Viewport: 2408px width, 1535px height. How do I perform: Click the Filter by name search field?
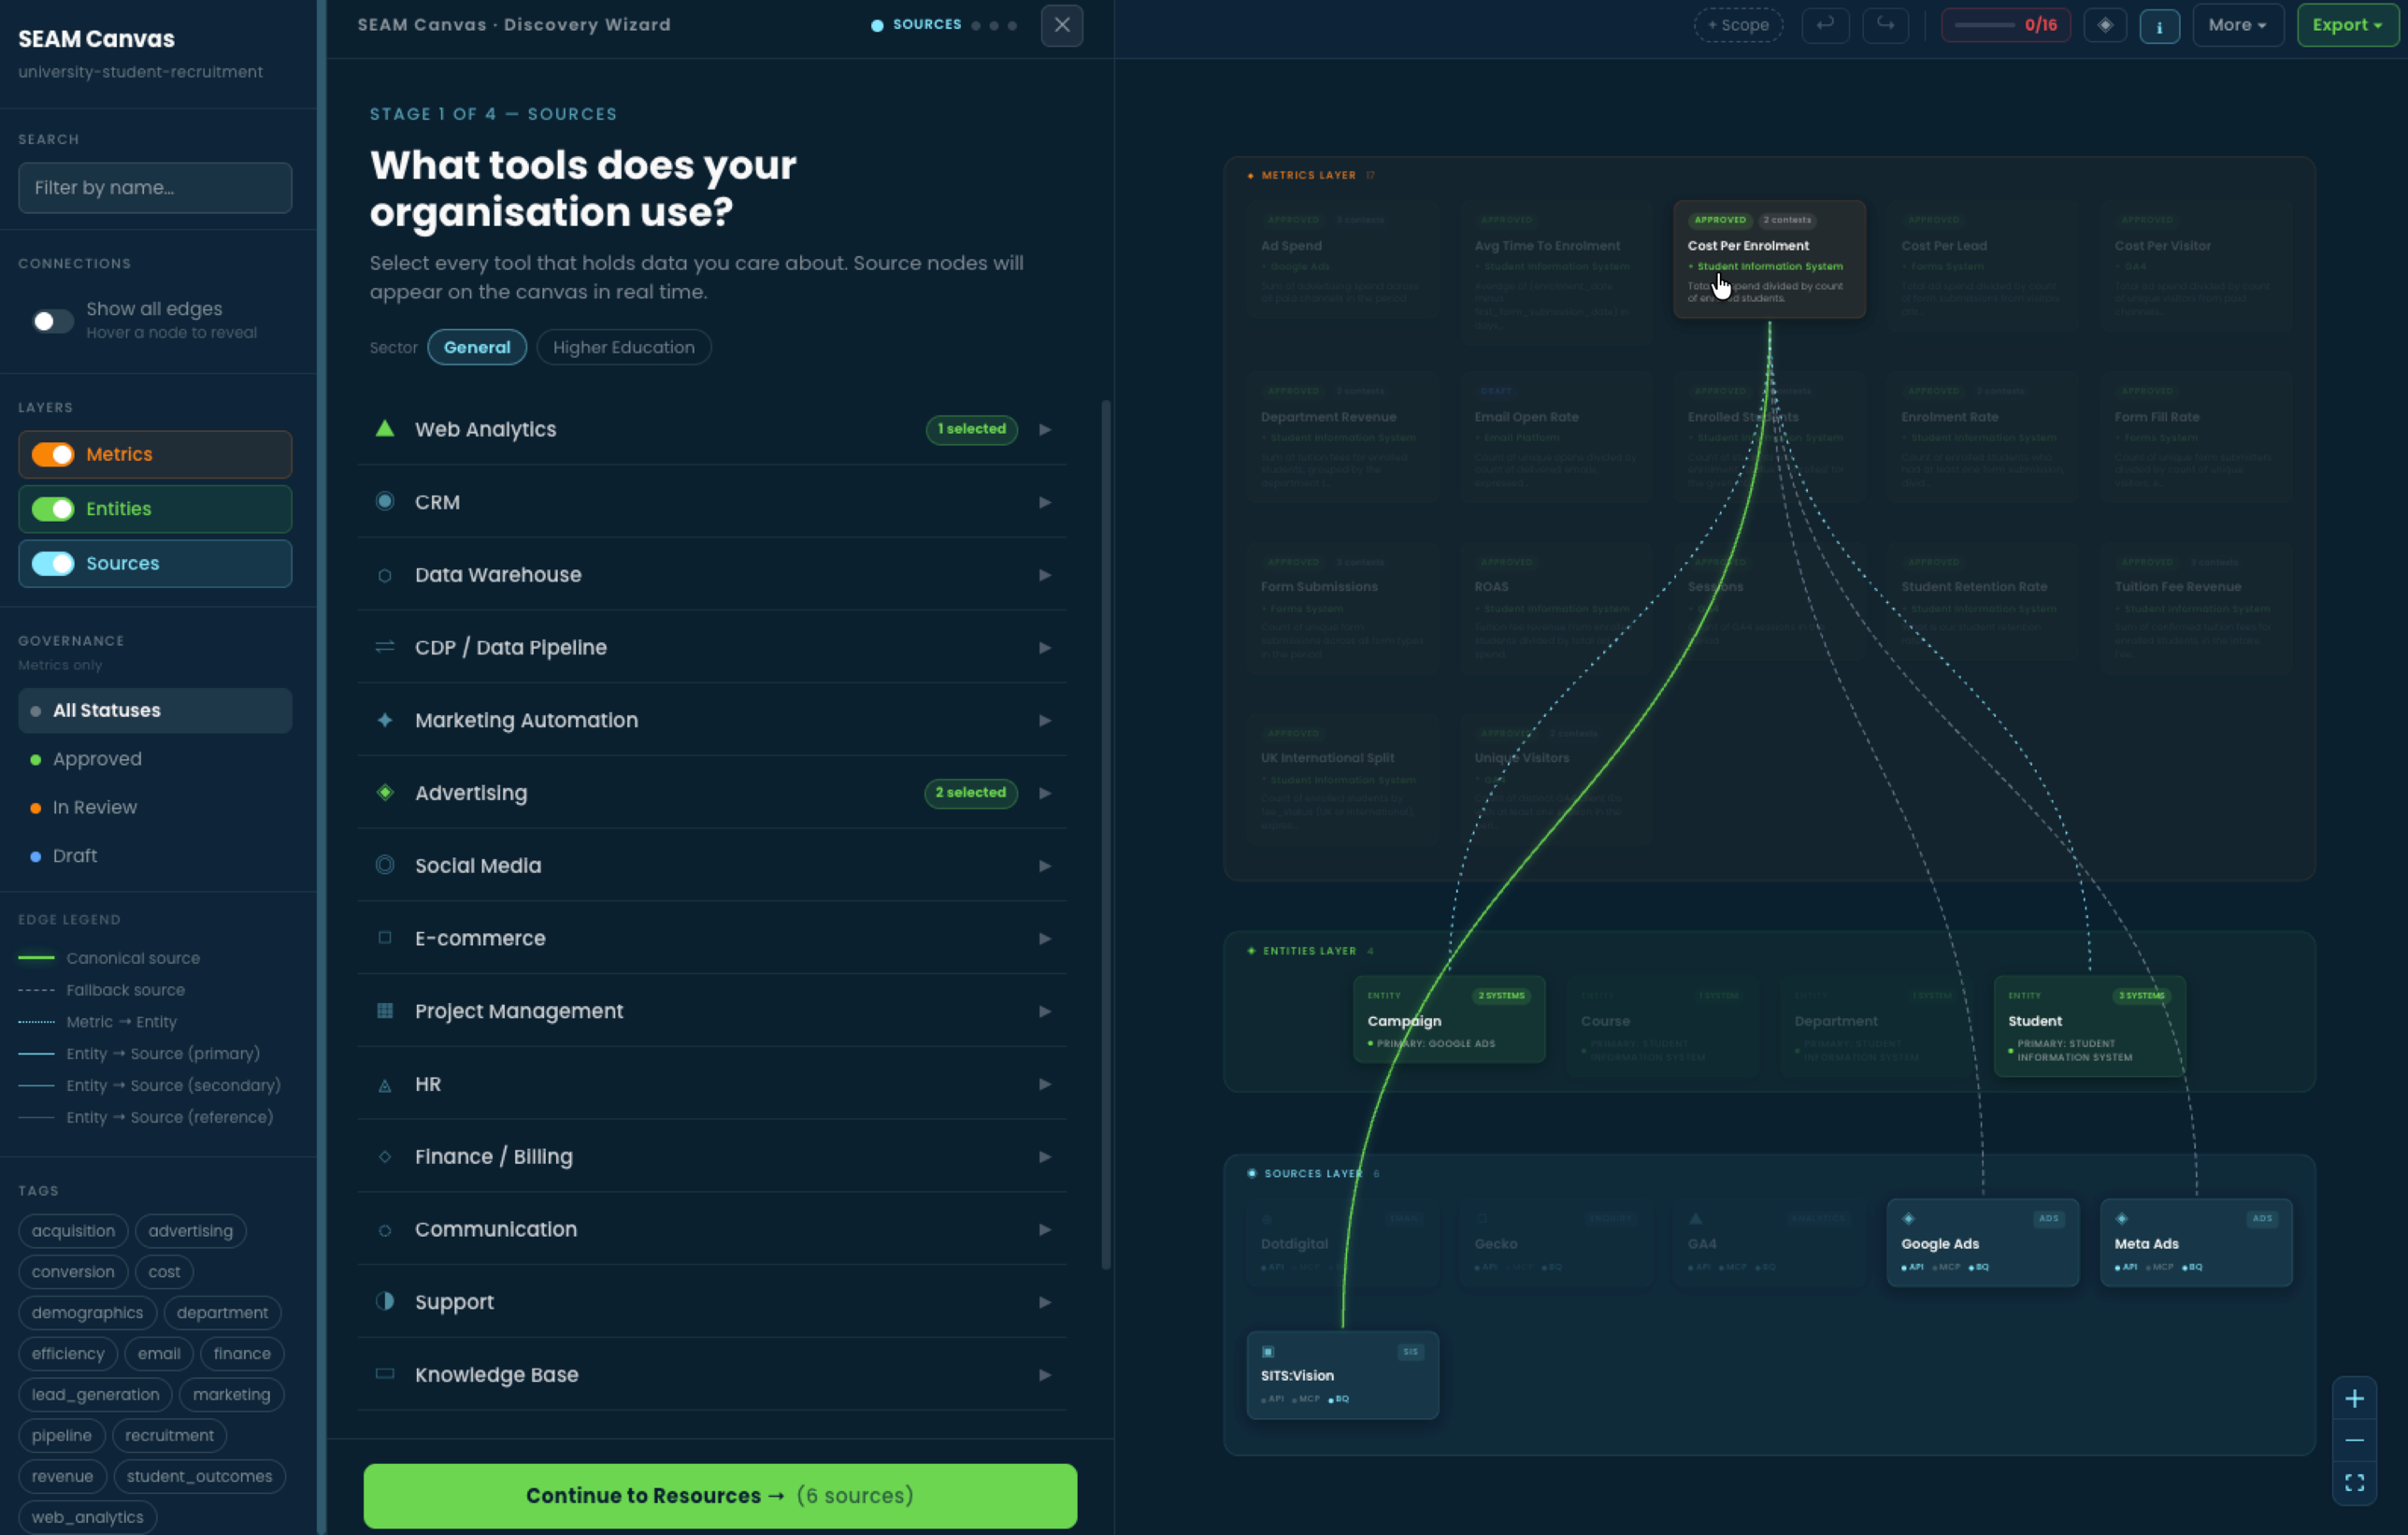pyautogui.click(x=154, y=187)
